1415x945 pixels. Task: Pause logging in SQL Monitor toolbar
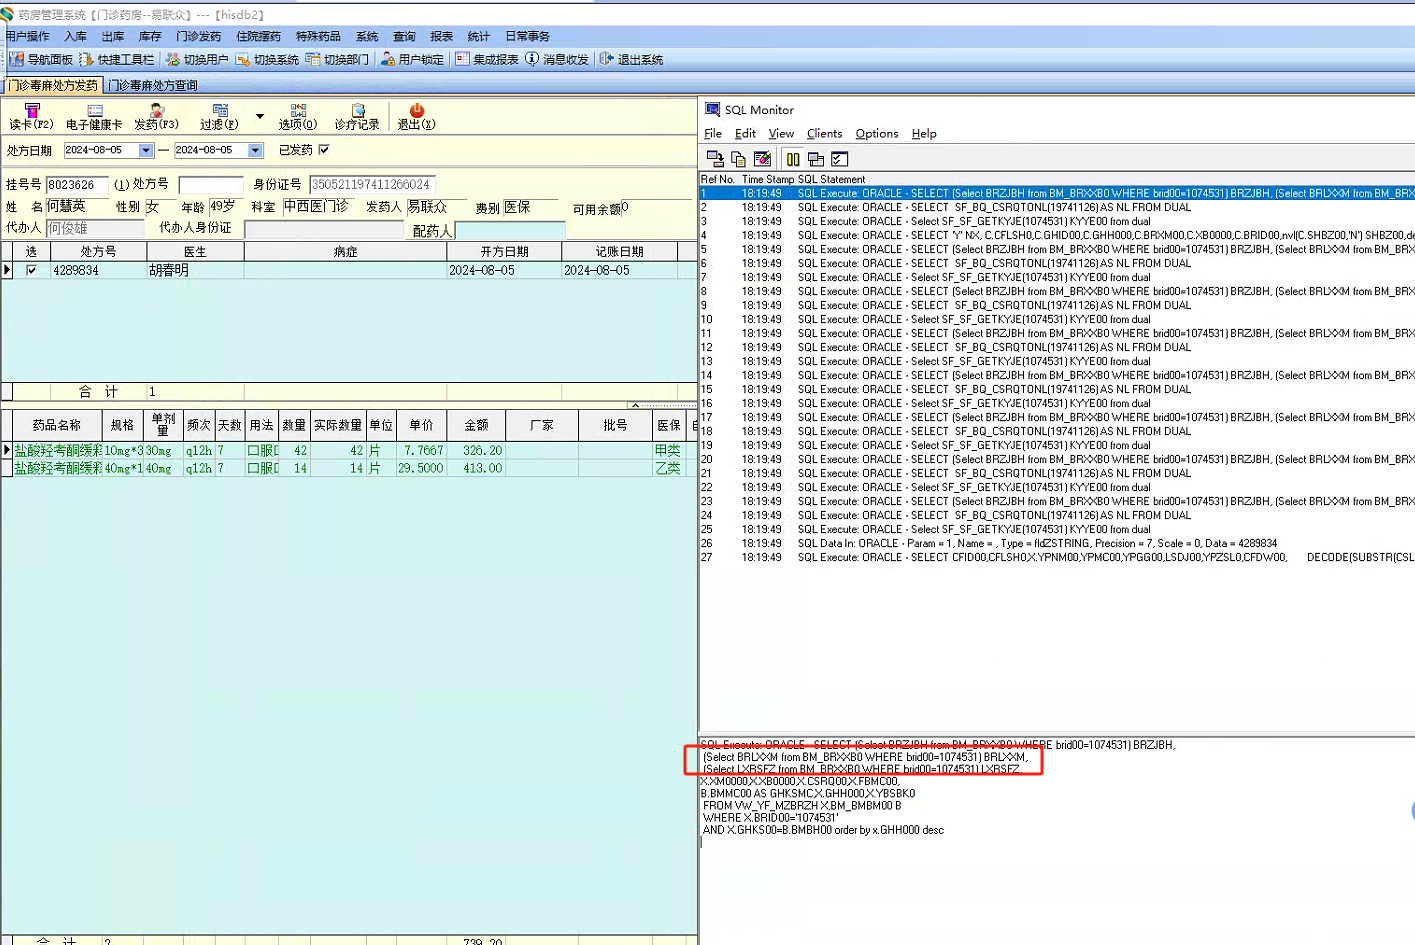click(x=793, y=159)
